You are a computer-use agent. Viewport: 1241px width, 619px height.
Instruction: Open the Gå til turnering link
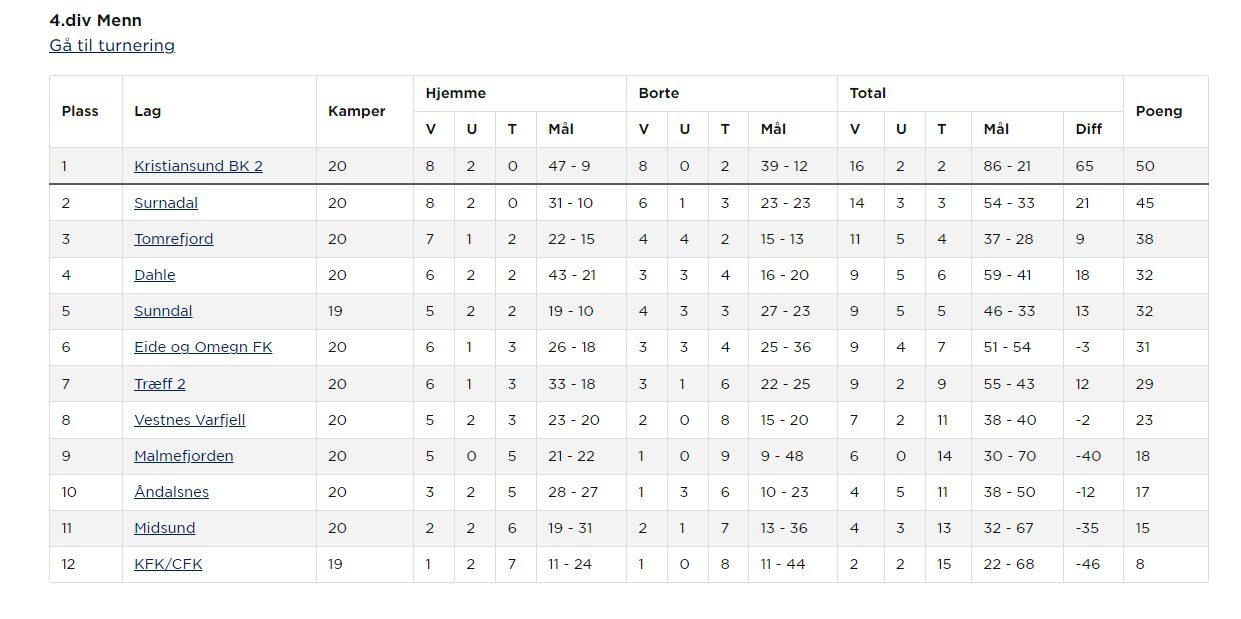[x=112, y=46]
